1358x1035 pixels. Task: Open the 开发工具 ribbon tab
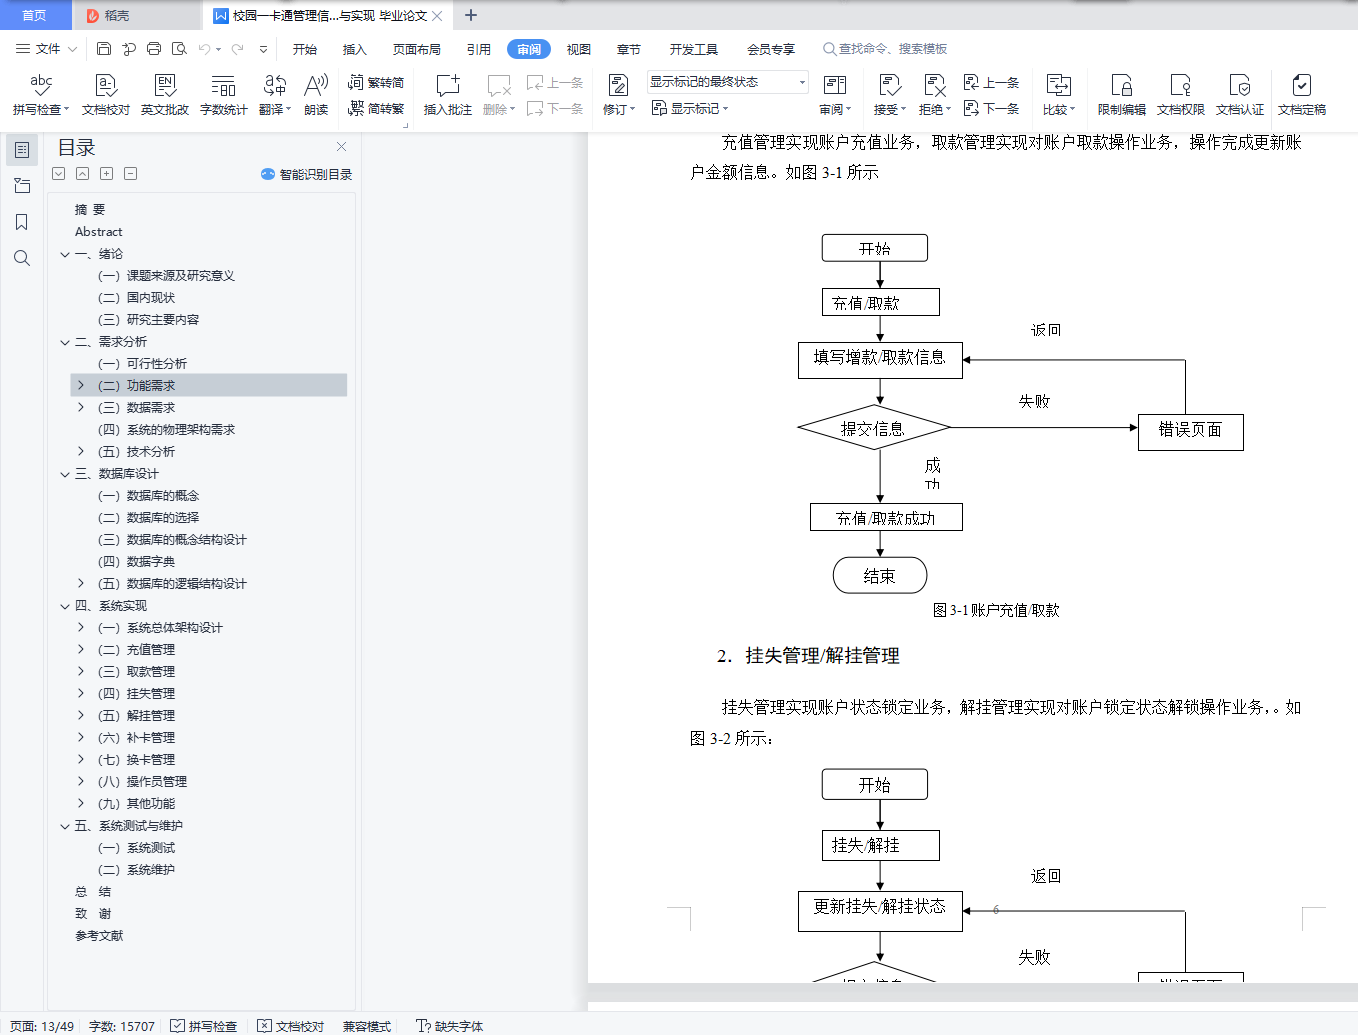pos(694,49)
